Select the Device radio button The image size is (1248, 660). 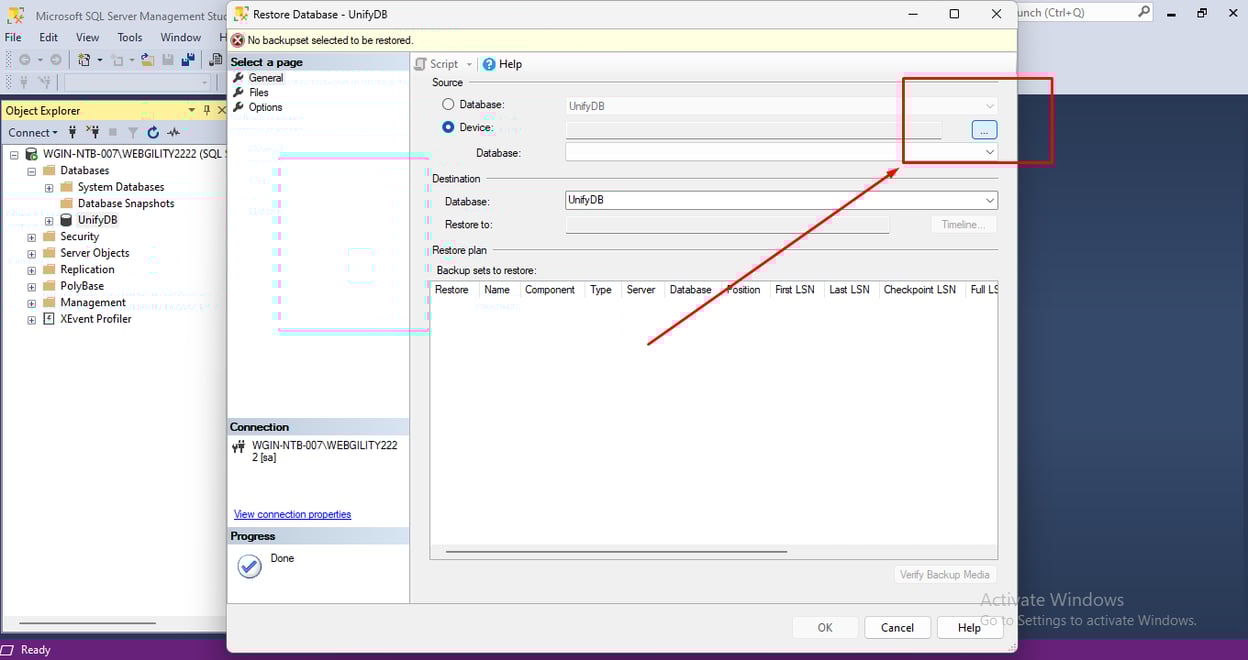[x=448, y=128]
